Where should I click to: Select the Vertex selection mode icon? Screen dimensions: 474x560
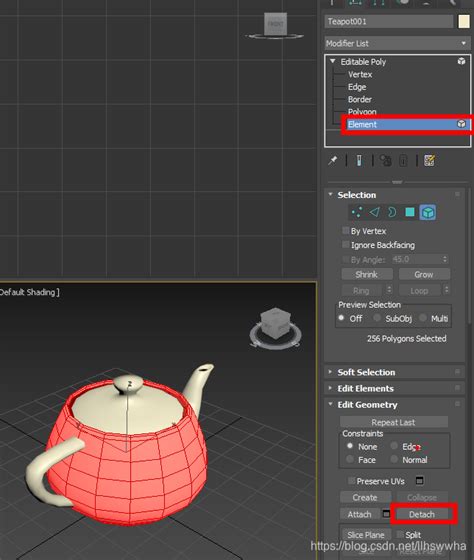(x=357, y=212)
